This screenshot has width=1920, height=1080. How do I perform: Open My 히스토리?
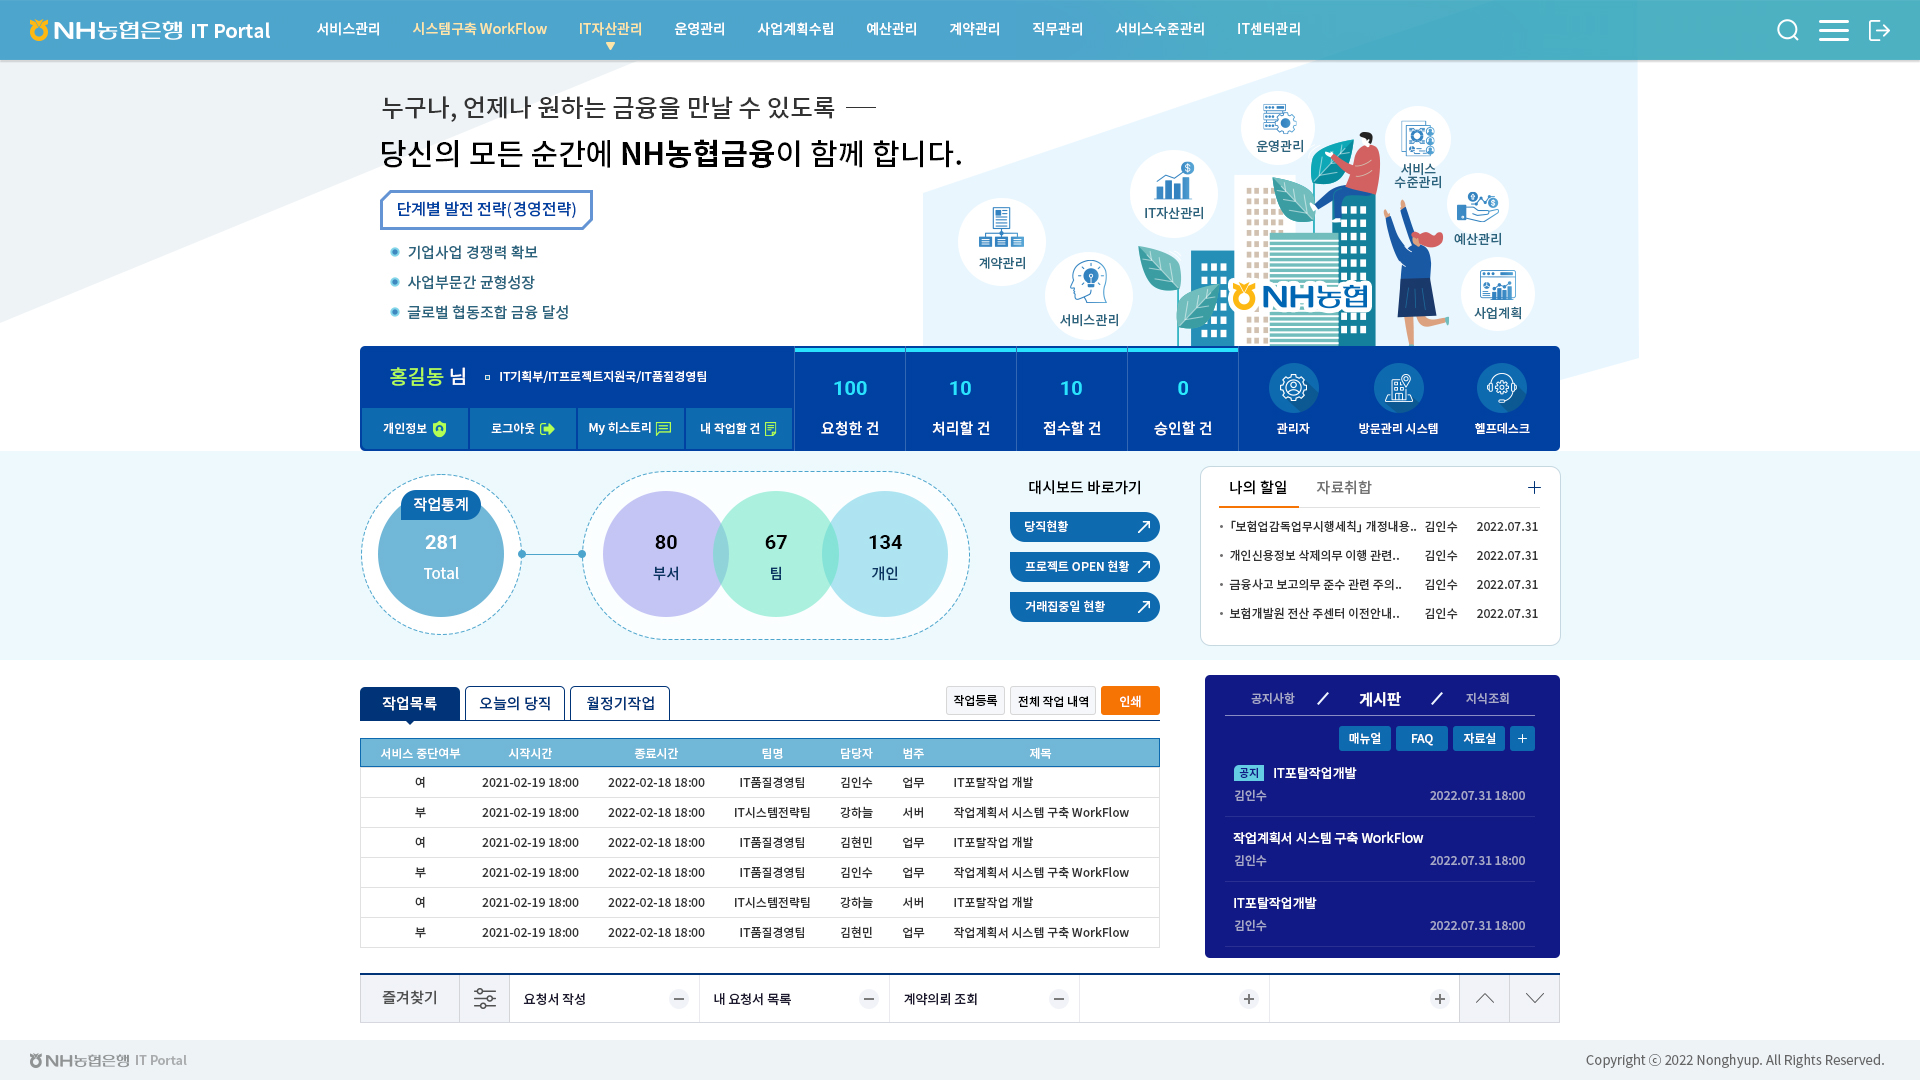tap(630, 428)
